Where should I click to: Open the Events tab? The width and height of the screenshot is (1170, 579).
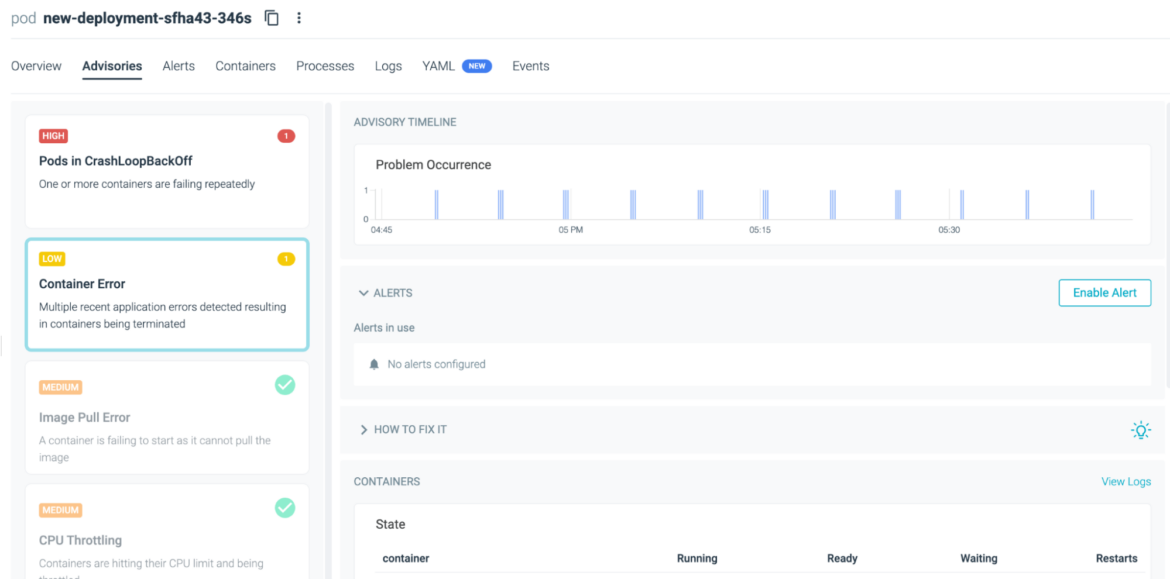click(x=531, y=66)
